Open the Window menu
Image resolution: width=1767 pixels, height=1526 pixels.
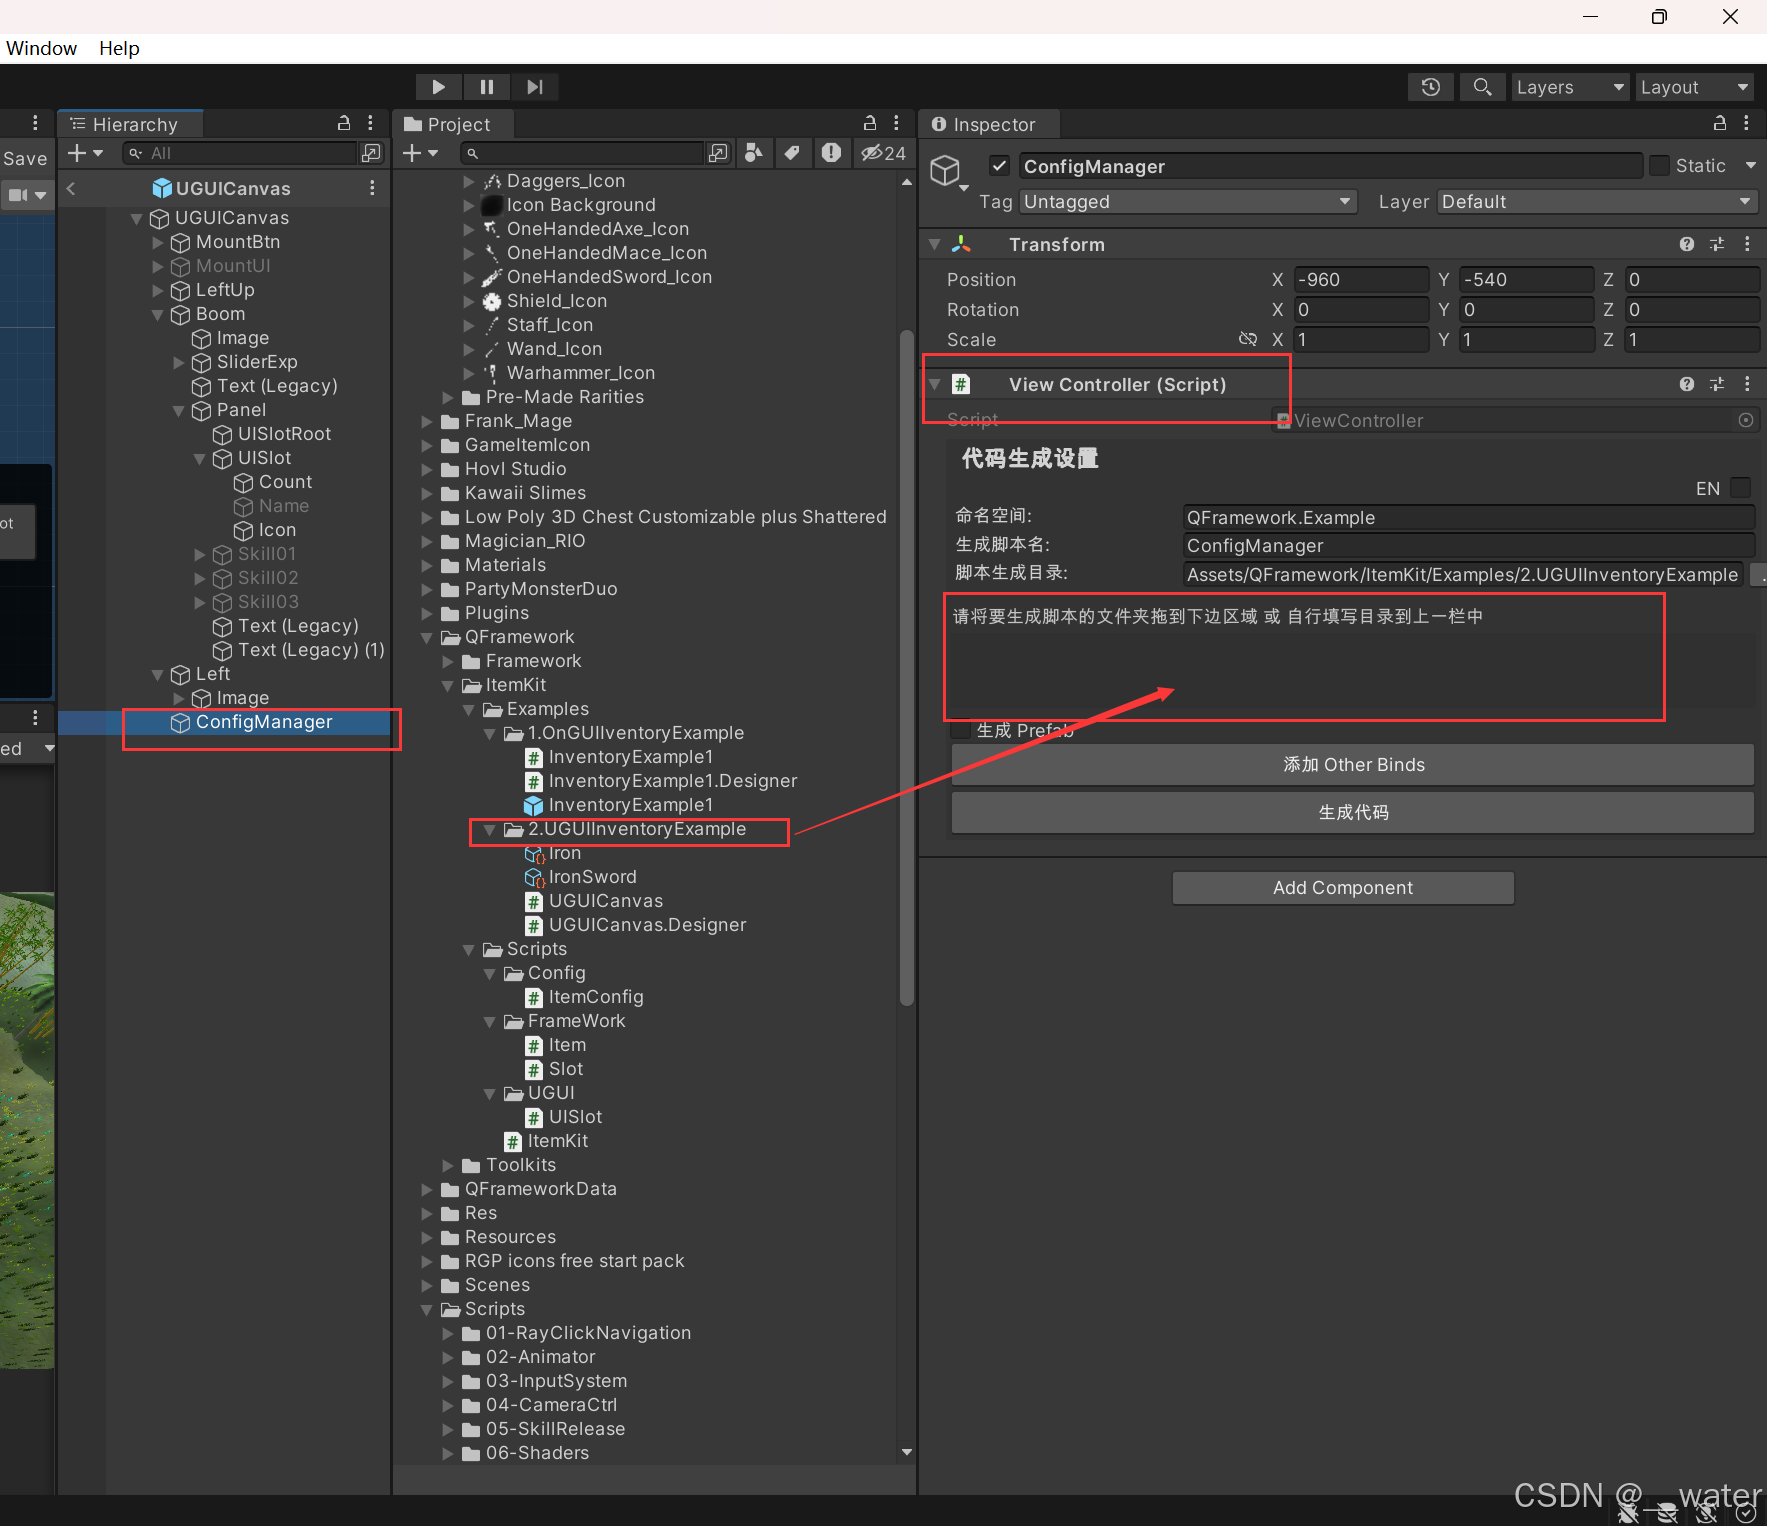(41, 48)
